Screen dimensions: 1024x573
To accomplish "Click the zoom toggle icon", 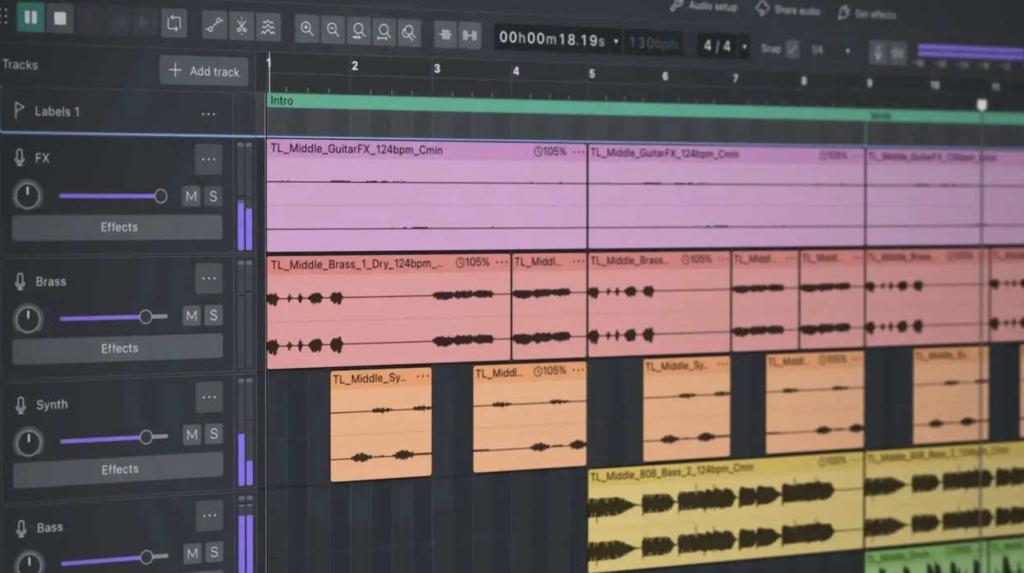I will [x=409, y=32].
